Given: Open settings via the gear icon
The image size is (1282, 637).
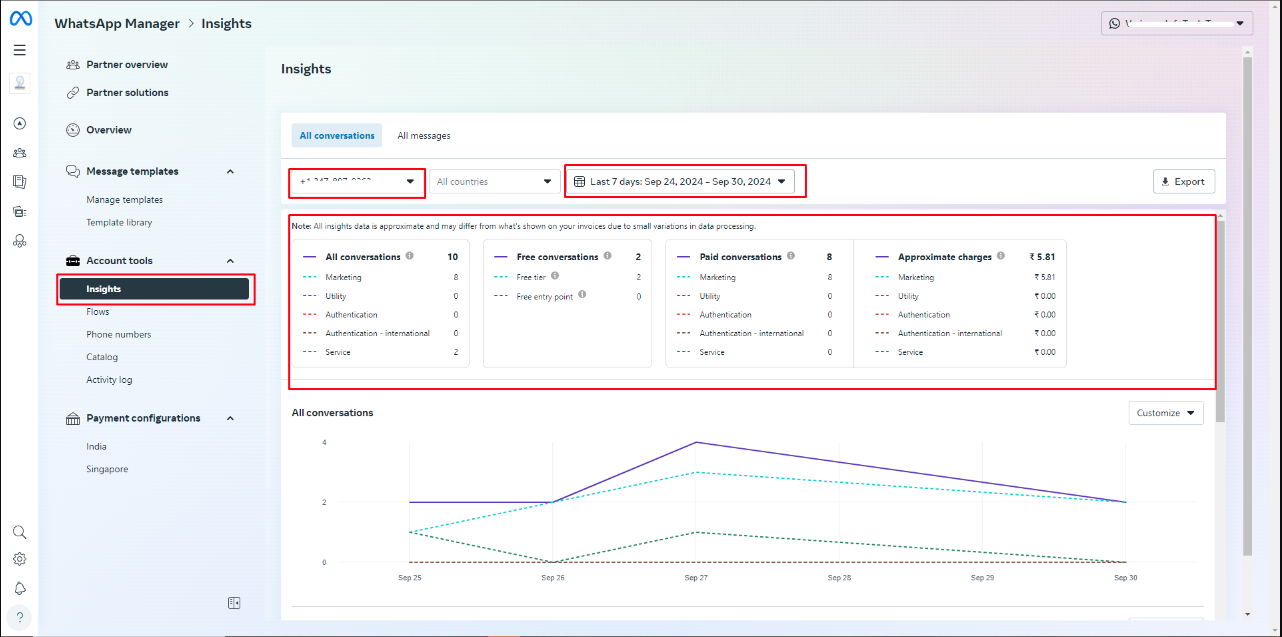Looking at the screenshot, I should [x=20, y=560].
